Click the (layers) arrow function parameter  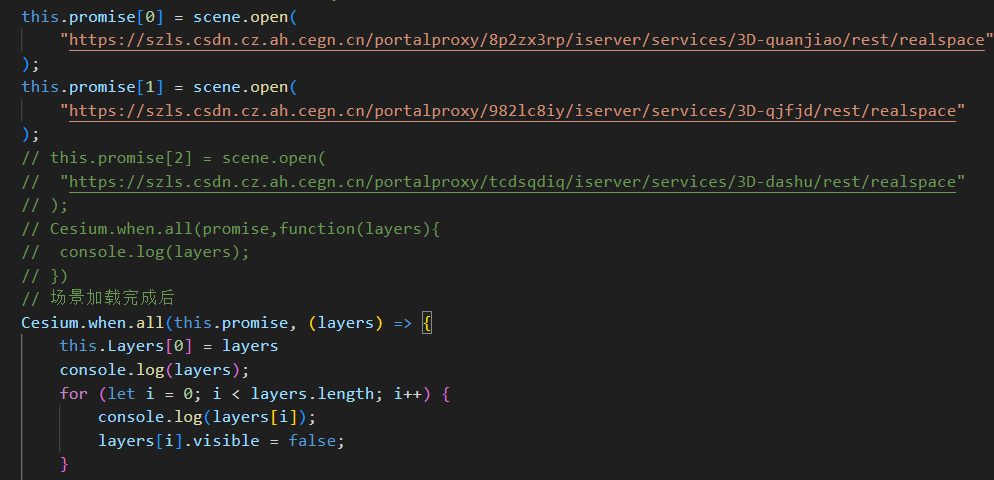coord(345,323)
